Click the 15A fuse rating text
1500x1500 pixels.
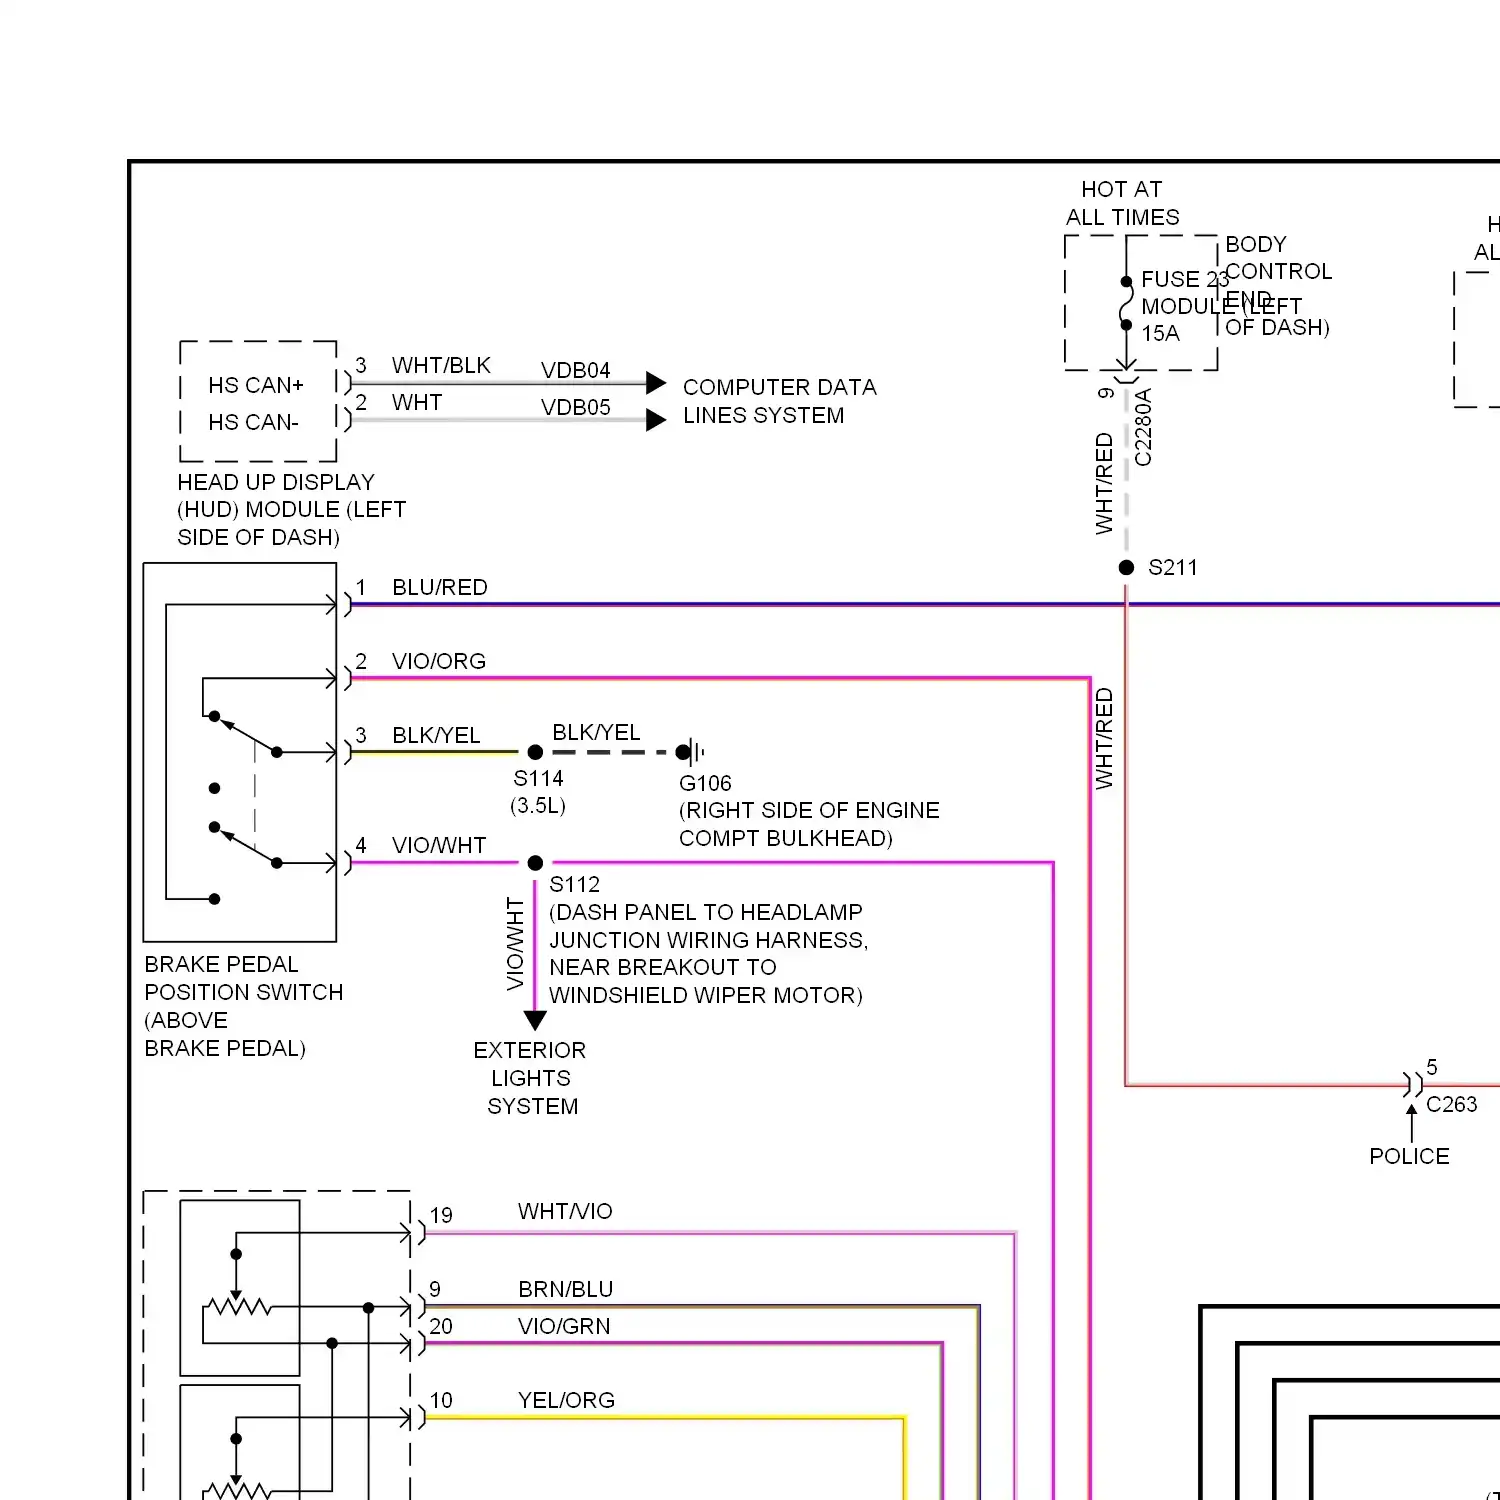pos(1160,333)
